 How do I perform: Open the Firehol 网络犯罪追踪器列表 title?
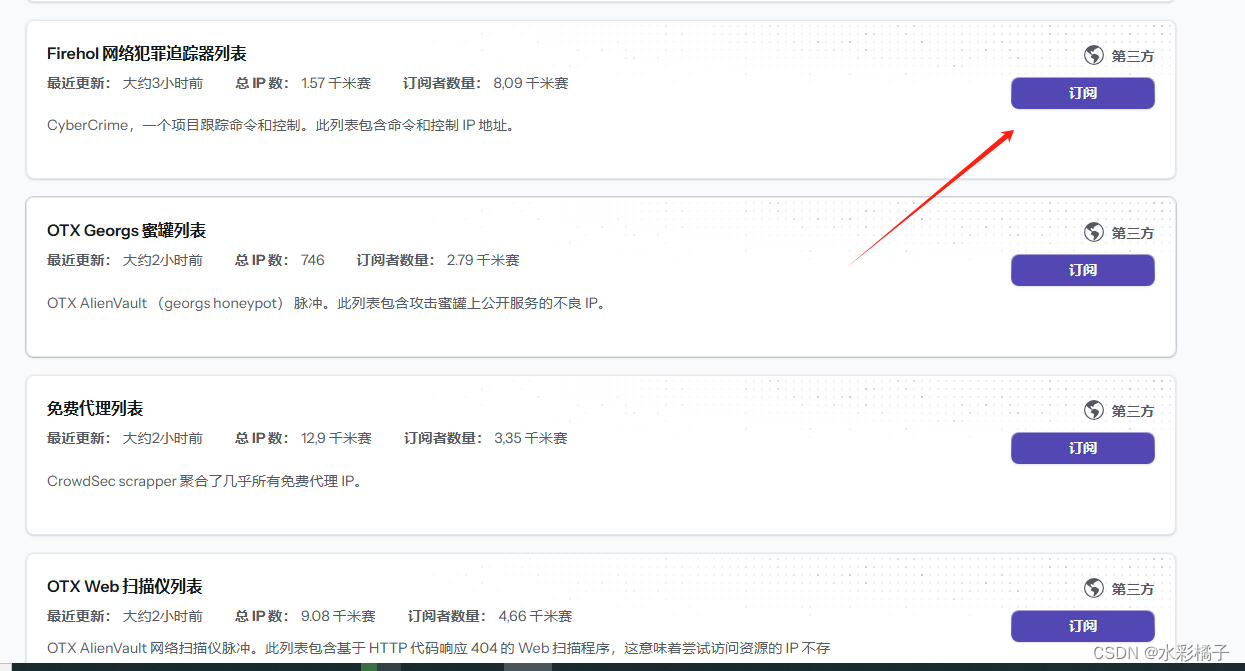tap(147, 53)
